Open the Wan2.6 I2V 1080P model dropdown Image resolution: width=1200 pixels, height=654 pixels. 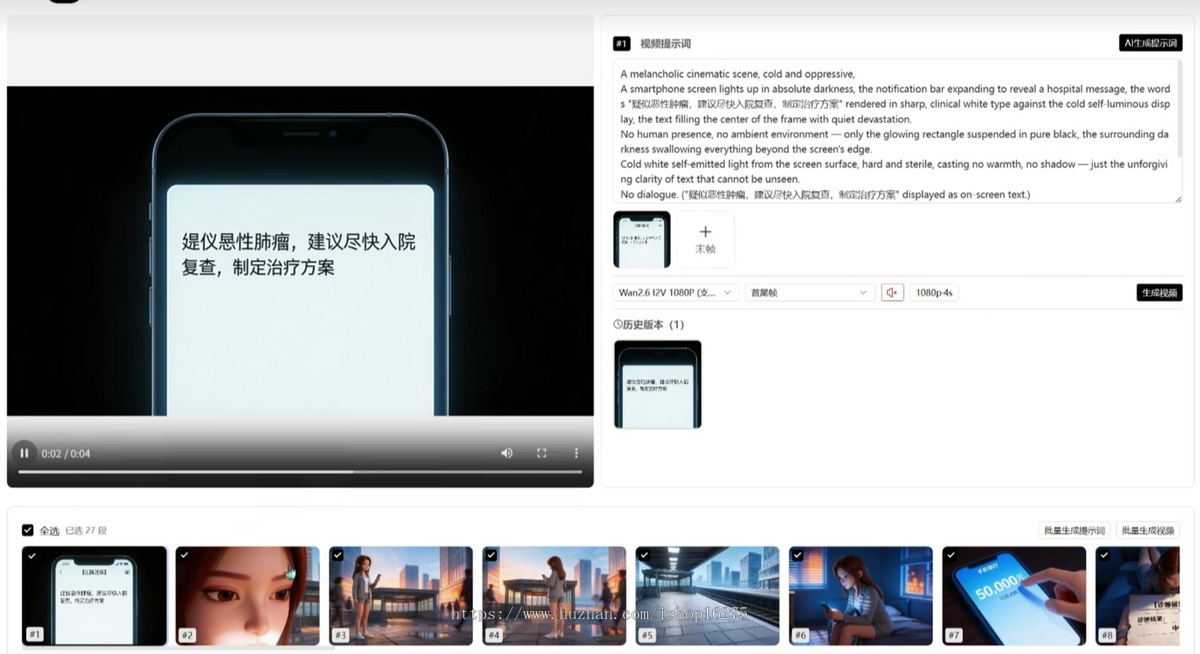(x=676, y=292)
